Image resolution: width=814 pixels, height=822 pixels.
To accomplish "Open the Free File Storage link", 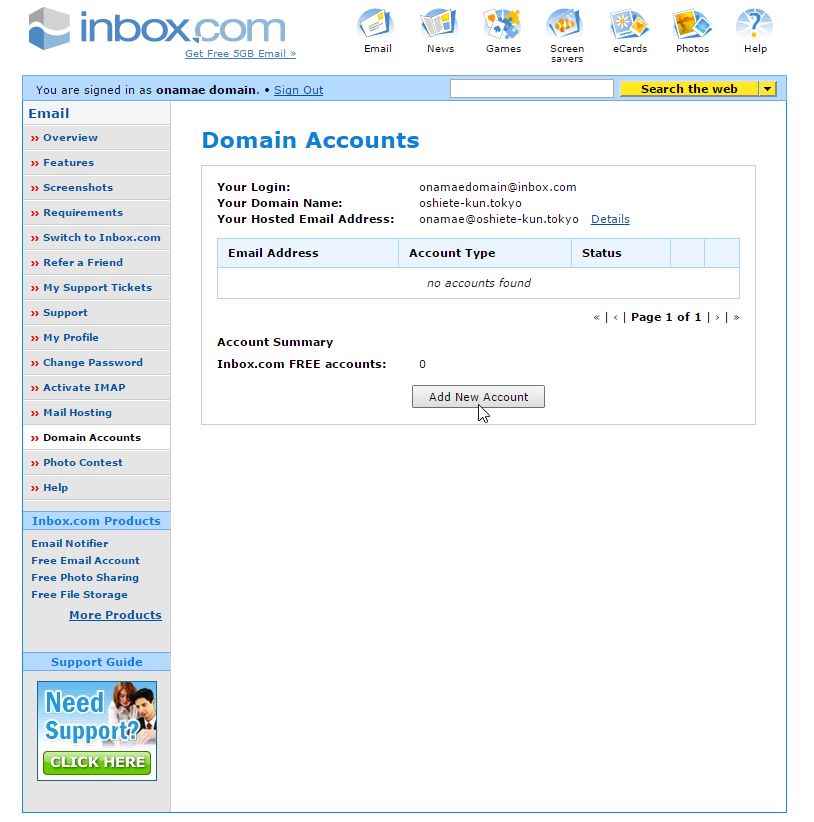I will pyautogui.click(x=79, y=594).
